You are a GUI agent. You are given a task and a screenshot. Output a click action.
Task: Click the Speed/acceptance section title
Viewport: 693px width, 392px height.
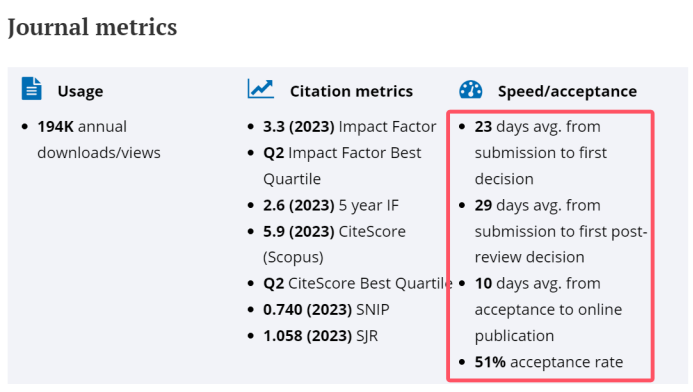[x=567, y=91]
